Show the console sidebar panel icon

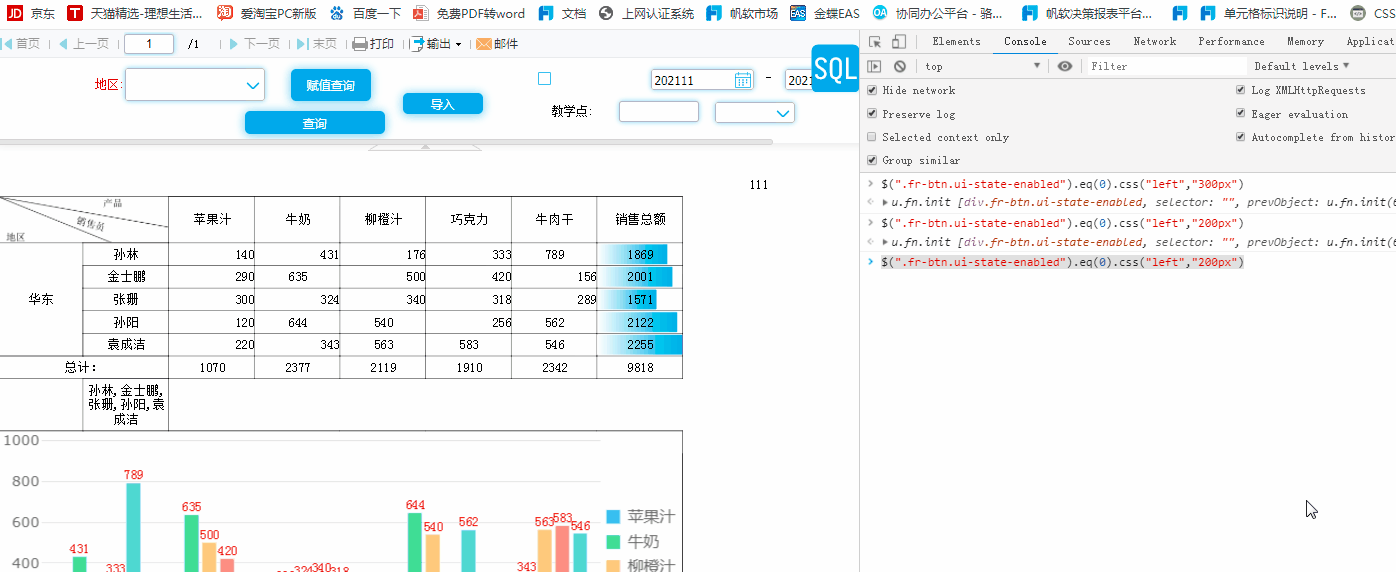tap(875, 66)
